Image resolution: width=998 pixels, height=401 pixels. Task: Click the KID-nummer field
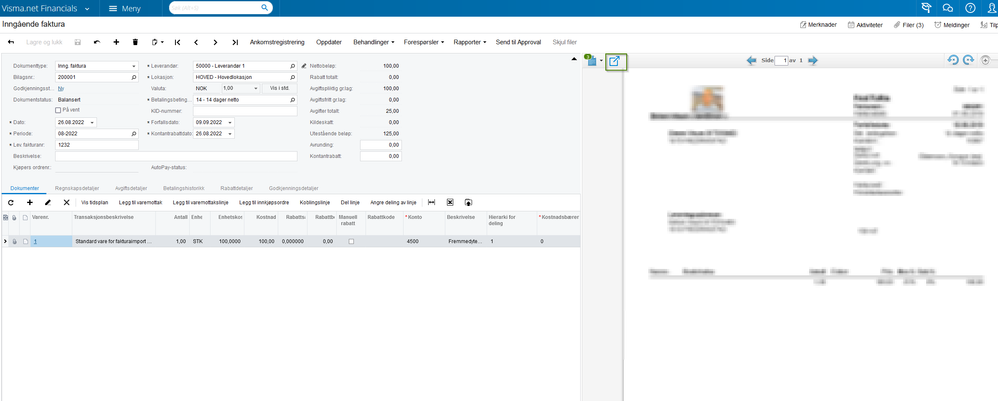pyautogui.click(x=245, y=111)
